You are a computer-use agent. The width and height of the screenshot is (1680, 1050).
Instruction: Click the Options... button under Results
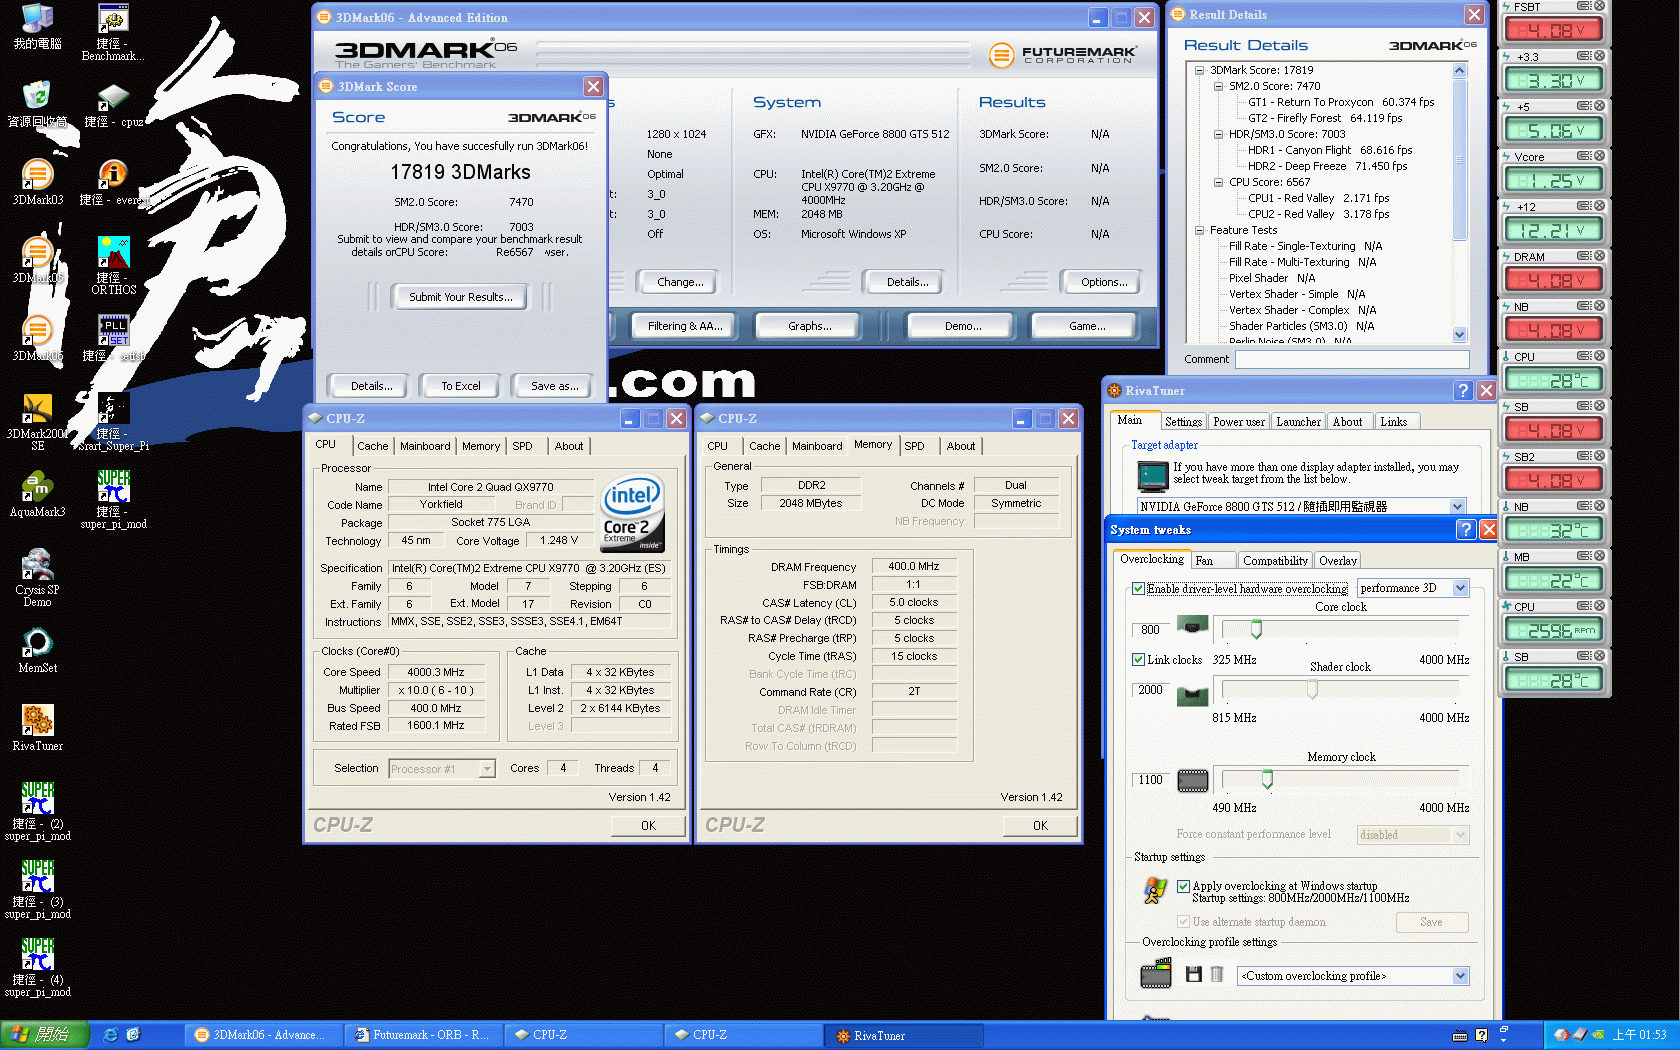(1104, 282)
